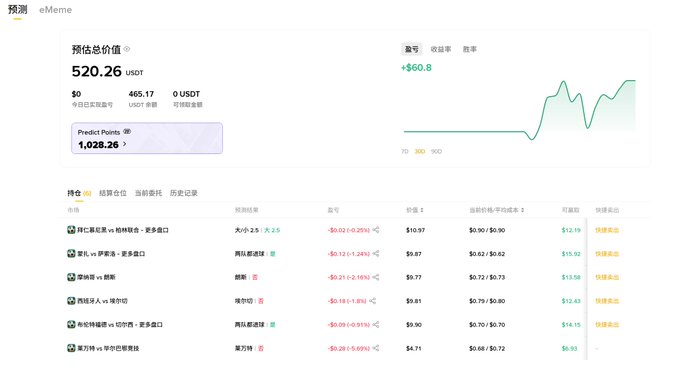
Task: Click 快捷卖出 for the $12.43 row
Action: click(x=607, y=301)
